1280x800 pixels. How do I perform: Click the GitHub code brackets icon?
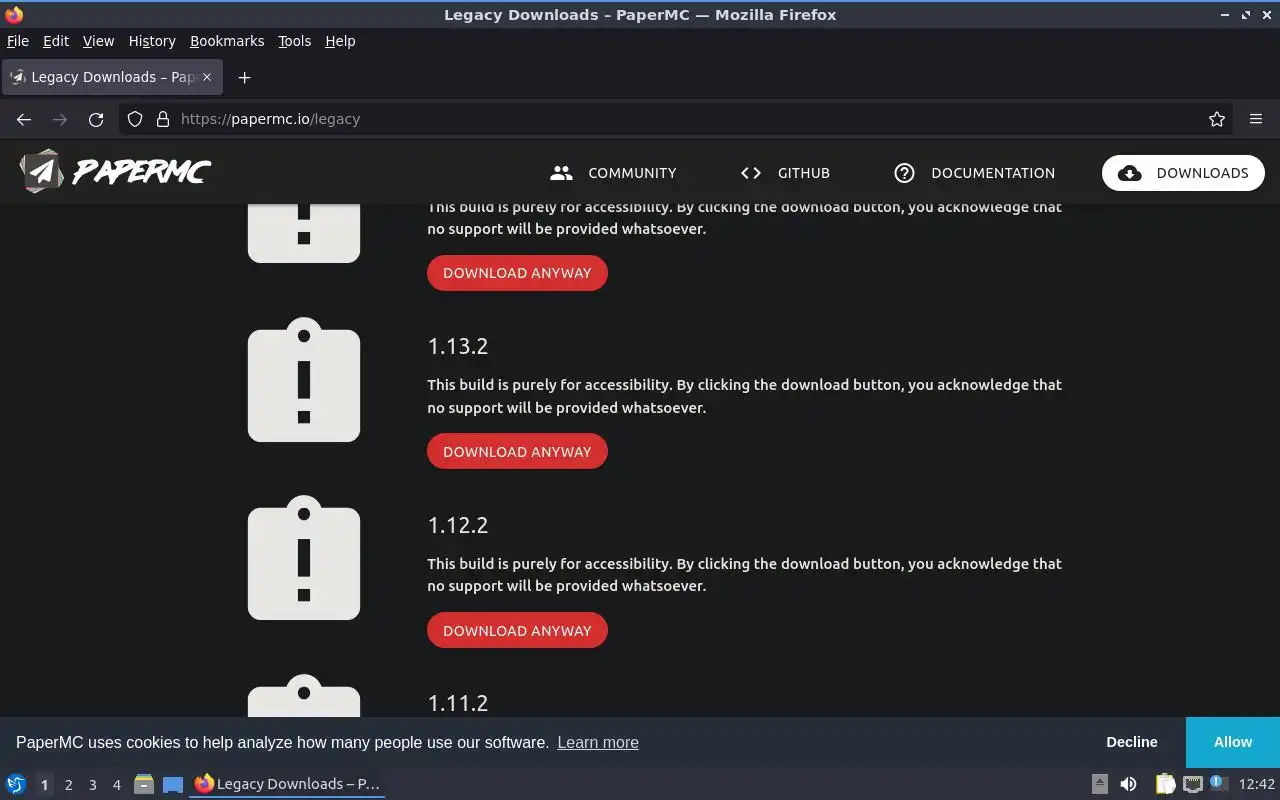[x=751, y=173]
